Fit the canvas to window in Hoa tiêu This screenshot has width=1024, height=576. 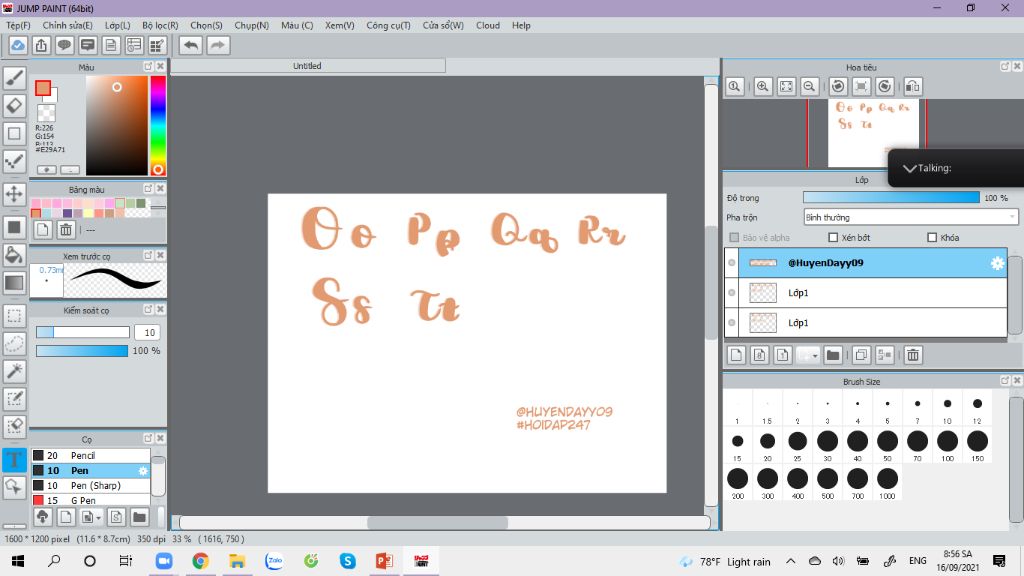point(786,86)
